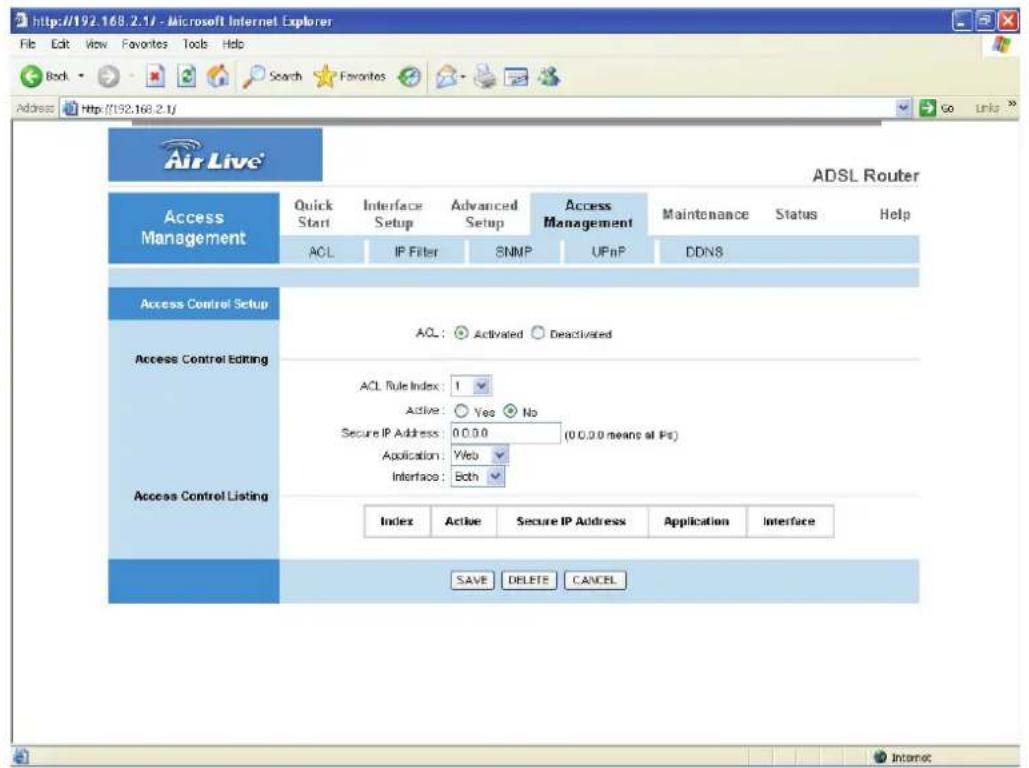This screenshot has height=768, width=1029.
Task: Open router Help tab
Action: point(895,214)
